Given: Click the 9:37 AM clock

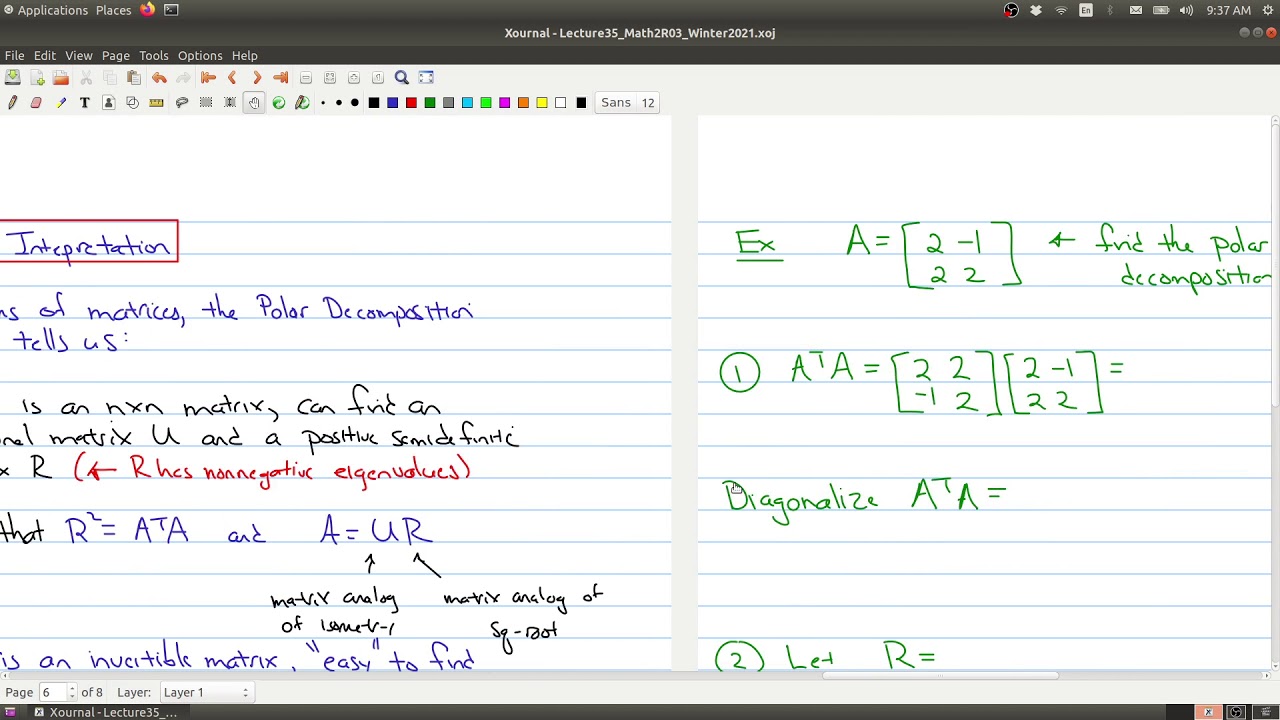Looking at the screenshot, I should point(1228,10).
